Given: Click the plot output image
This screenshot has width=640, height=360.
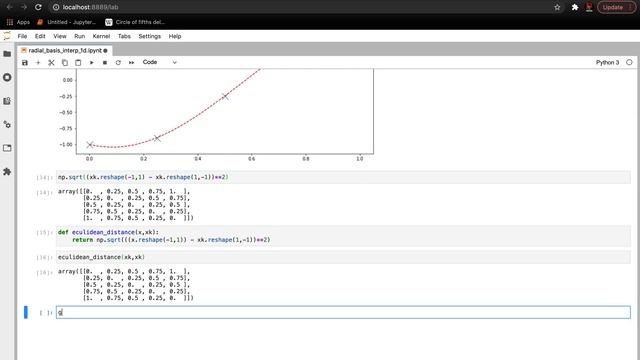Looking at the screenshot, I should pyautogui.click(x=216, y=116).
